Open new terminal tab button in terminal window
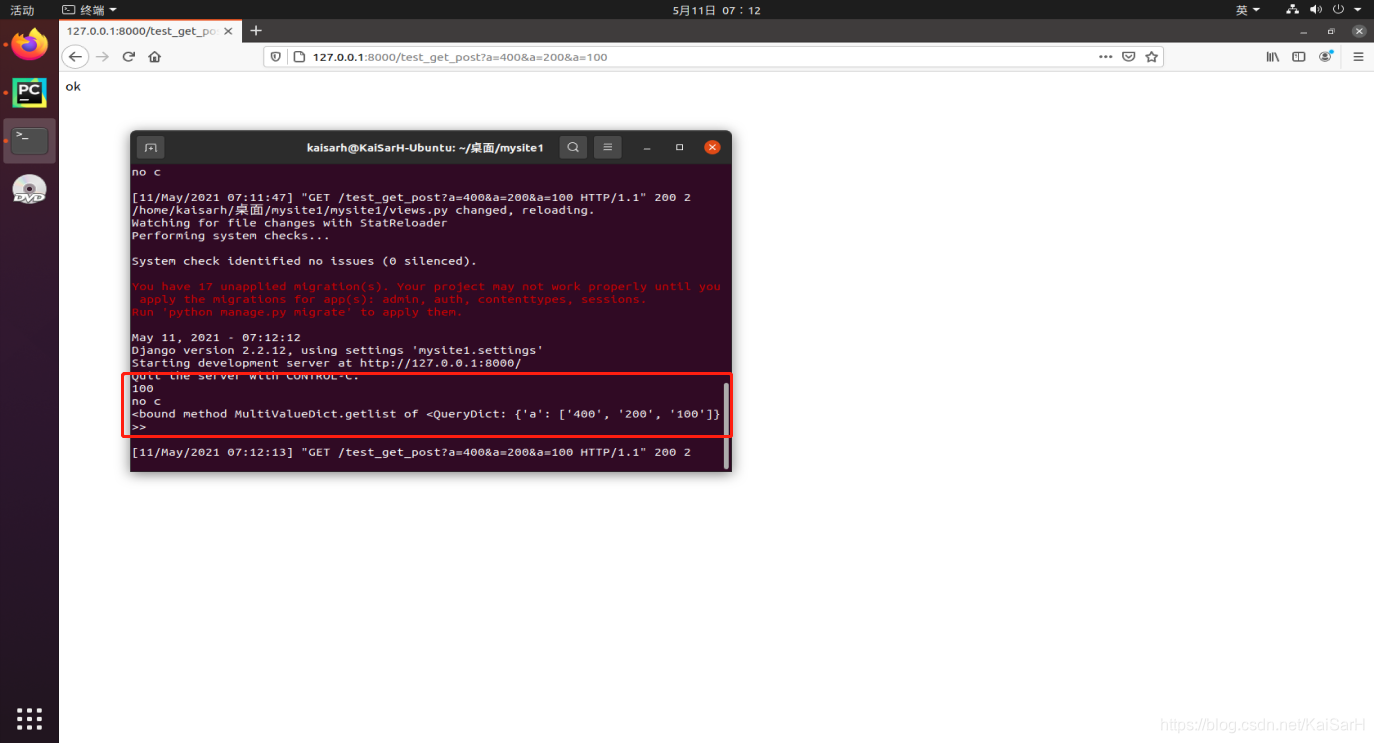The height and width of the screenshot is (743, 1374). pos(150,147)
